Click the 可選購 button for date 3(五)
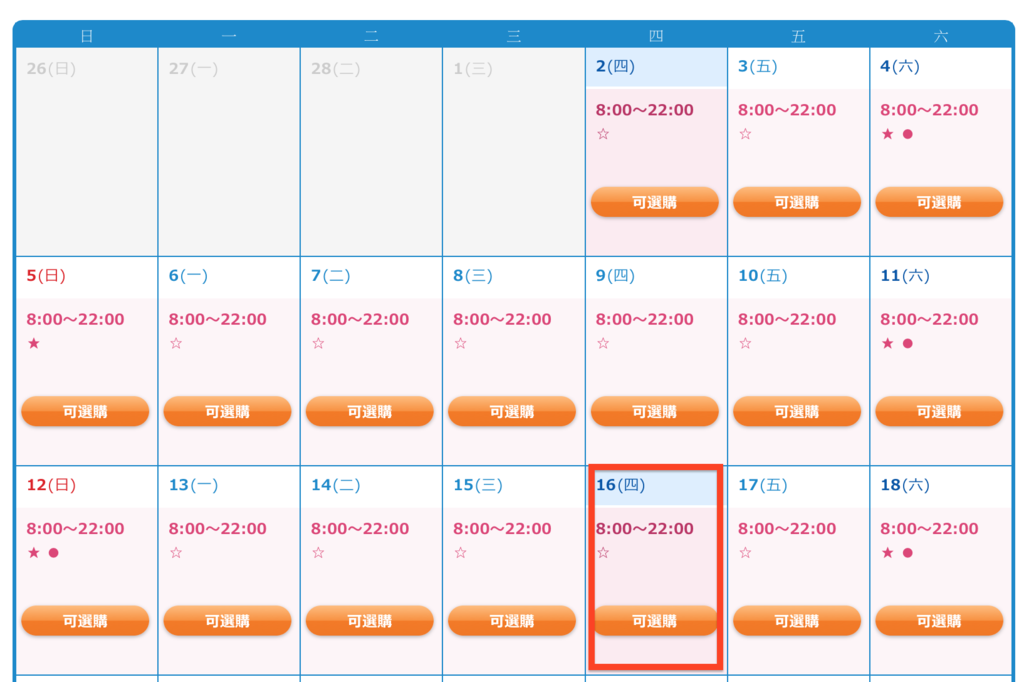This screenshot has height=682, width=1024. [x=797, y=202]
